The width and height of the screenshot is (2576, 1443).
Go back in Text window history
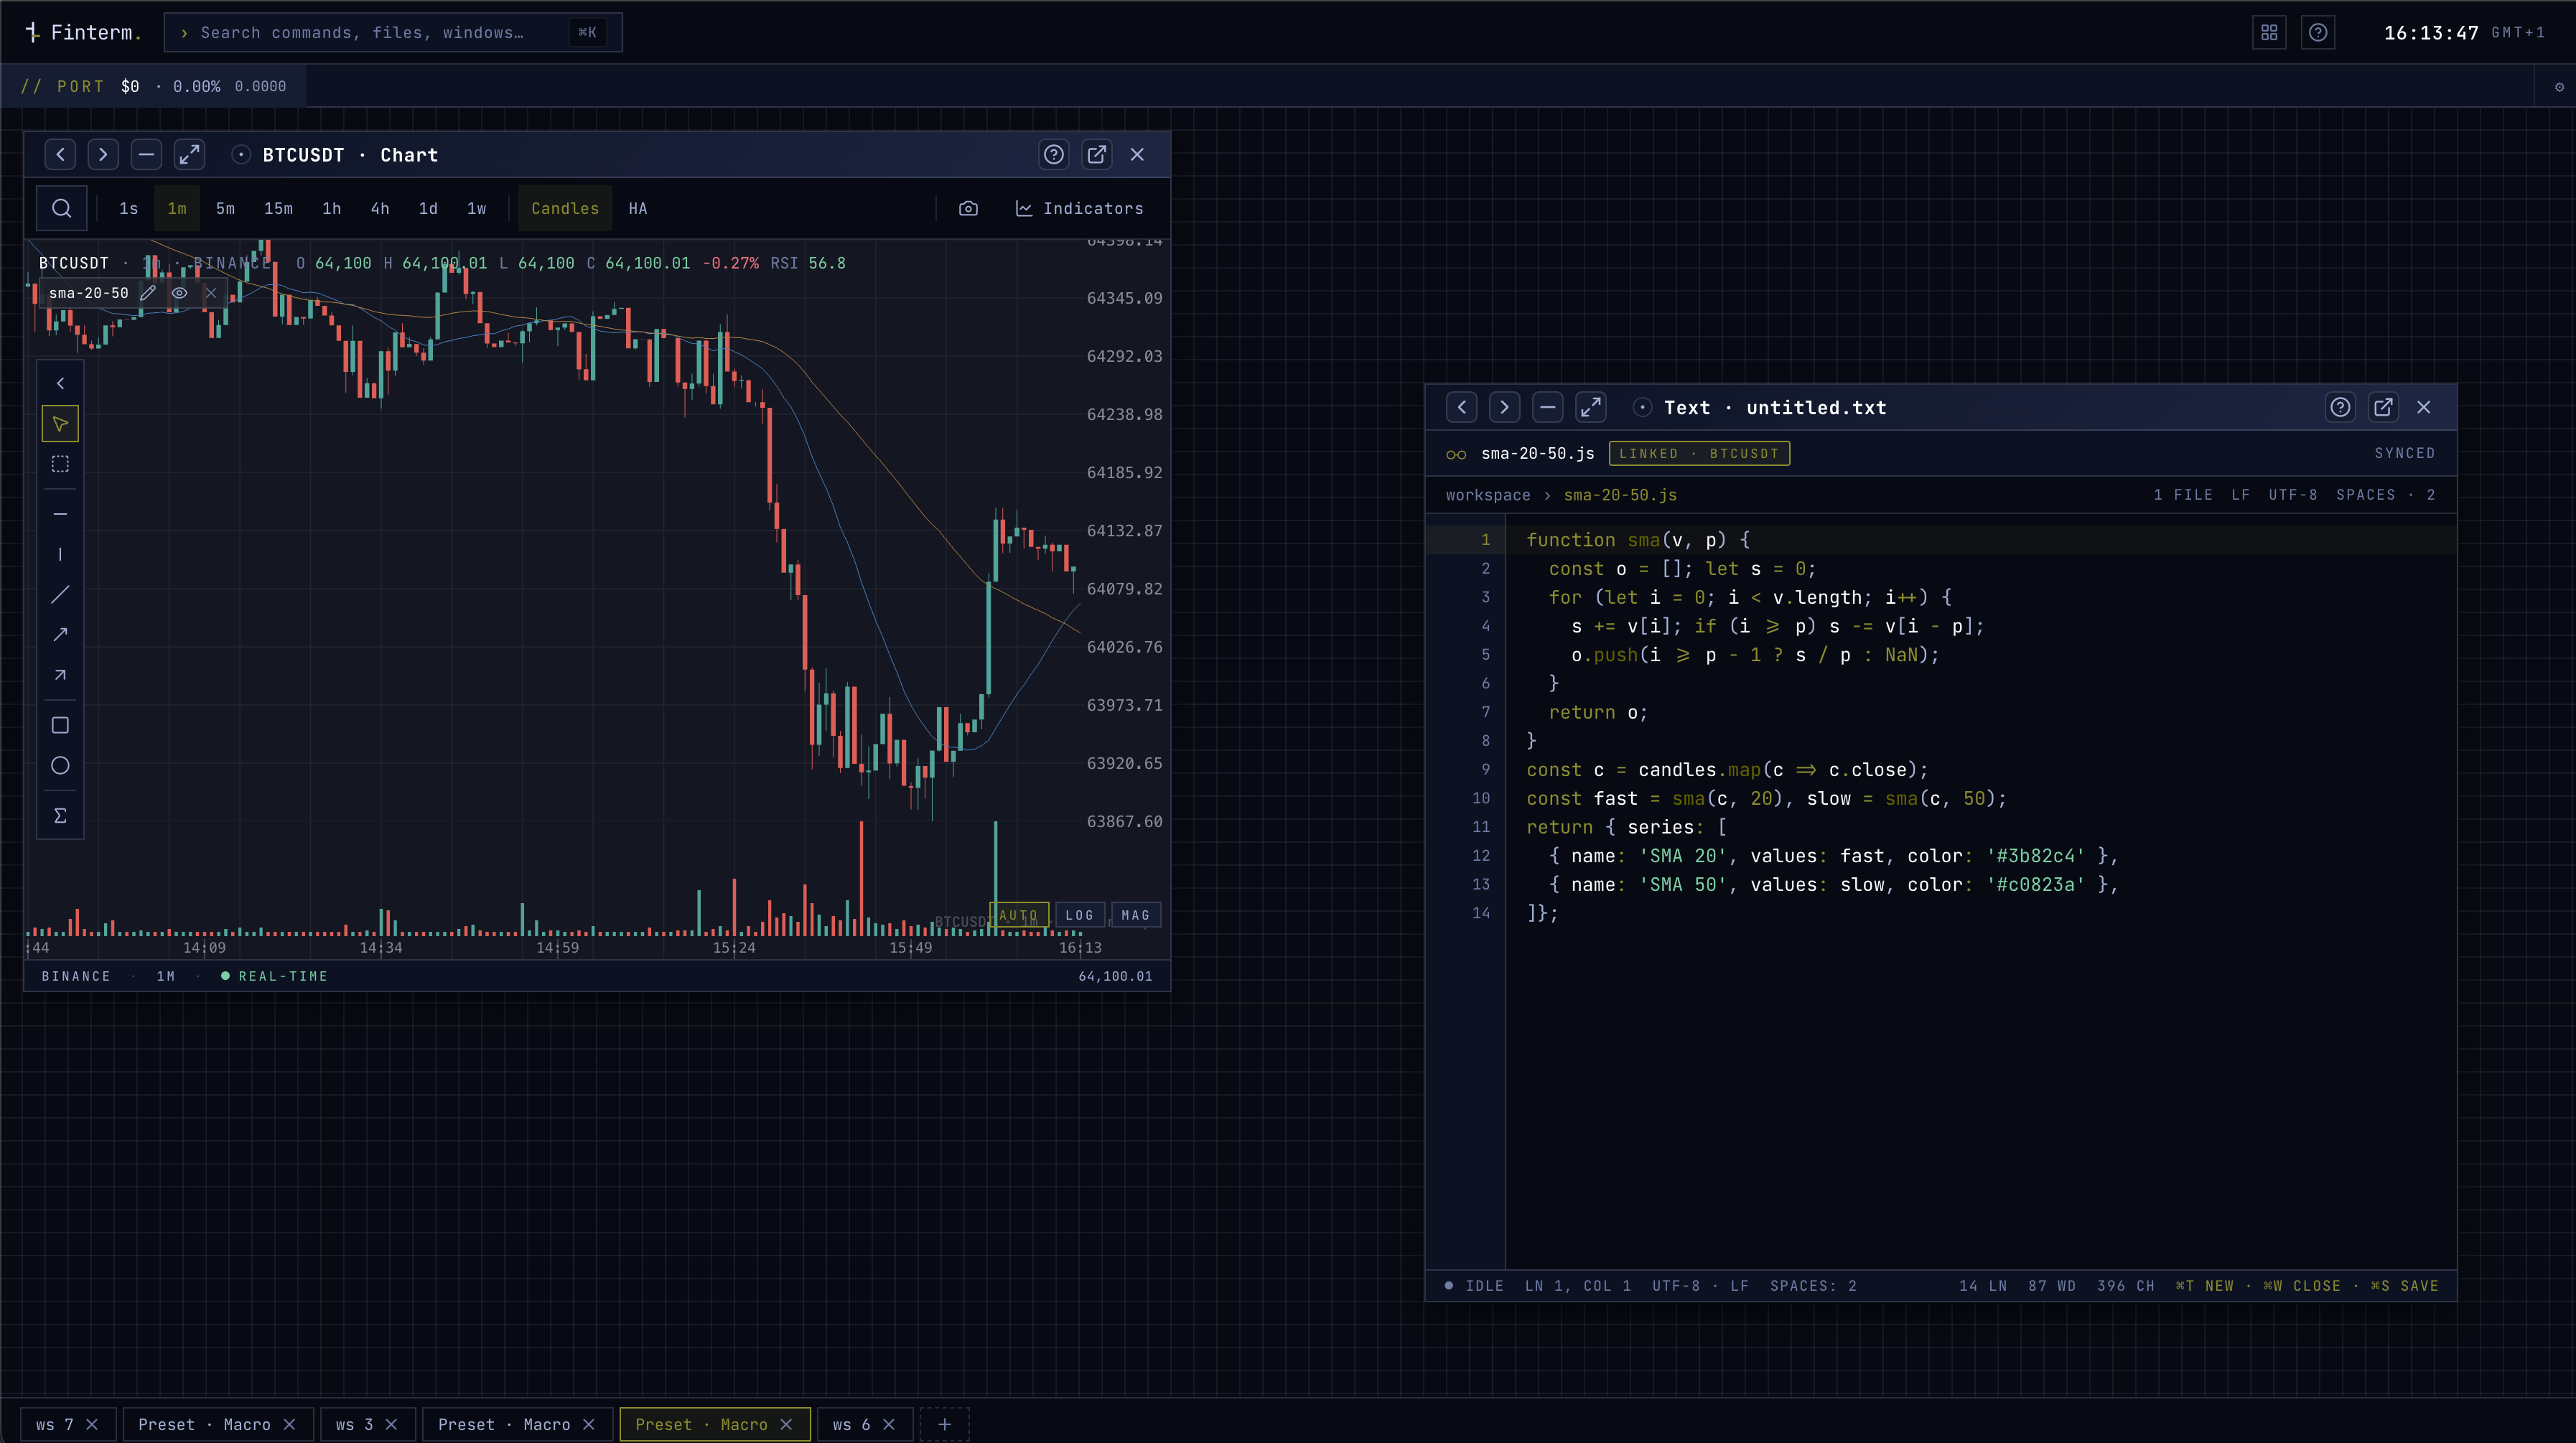pos(1462,407)
